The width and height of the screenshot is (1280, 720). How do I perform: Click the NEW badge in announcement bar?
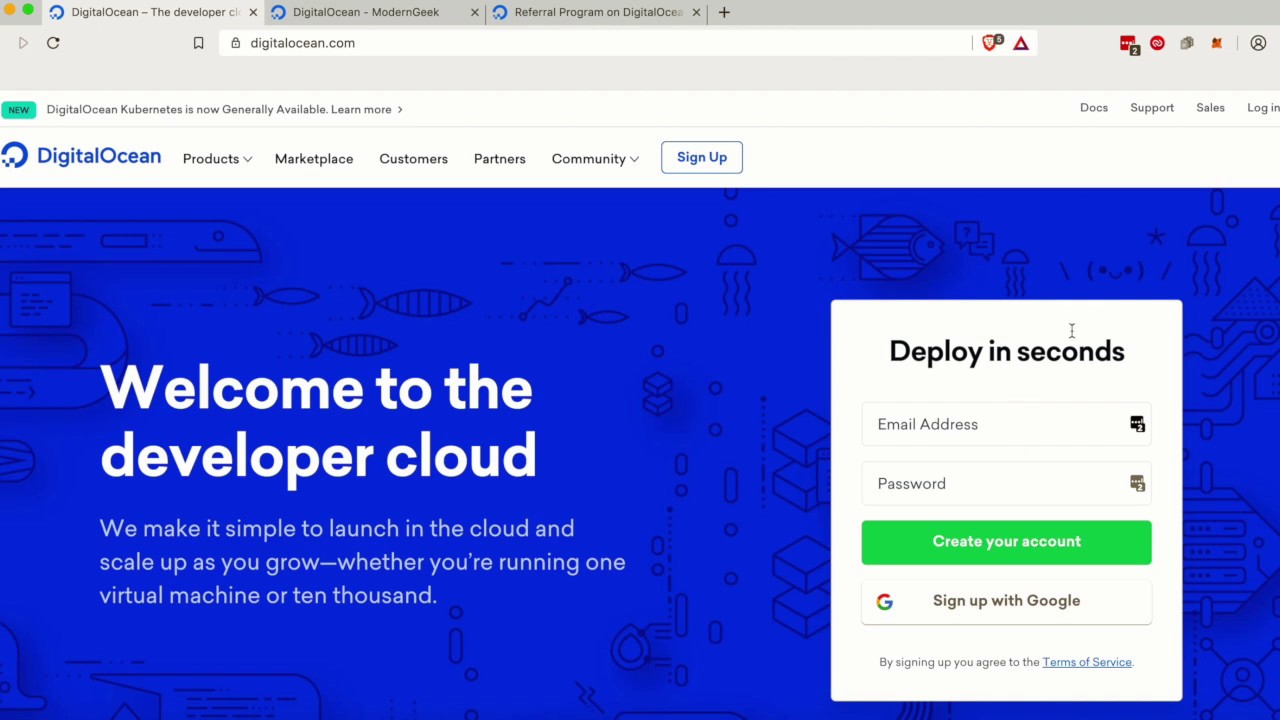[x=19, y=110]
